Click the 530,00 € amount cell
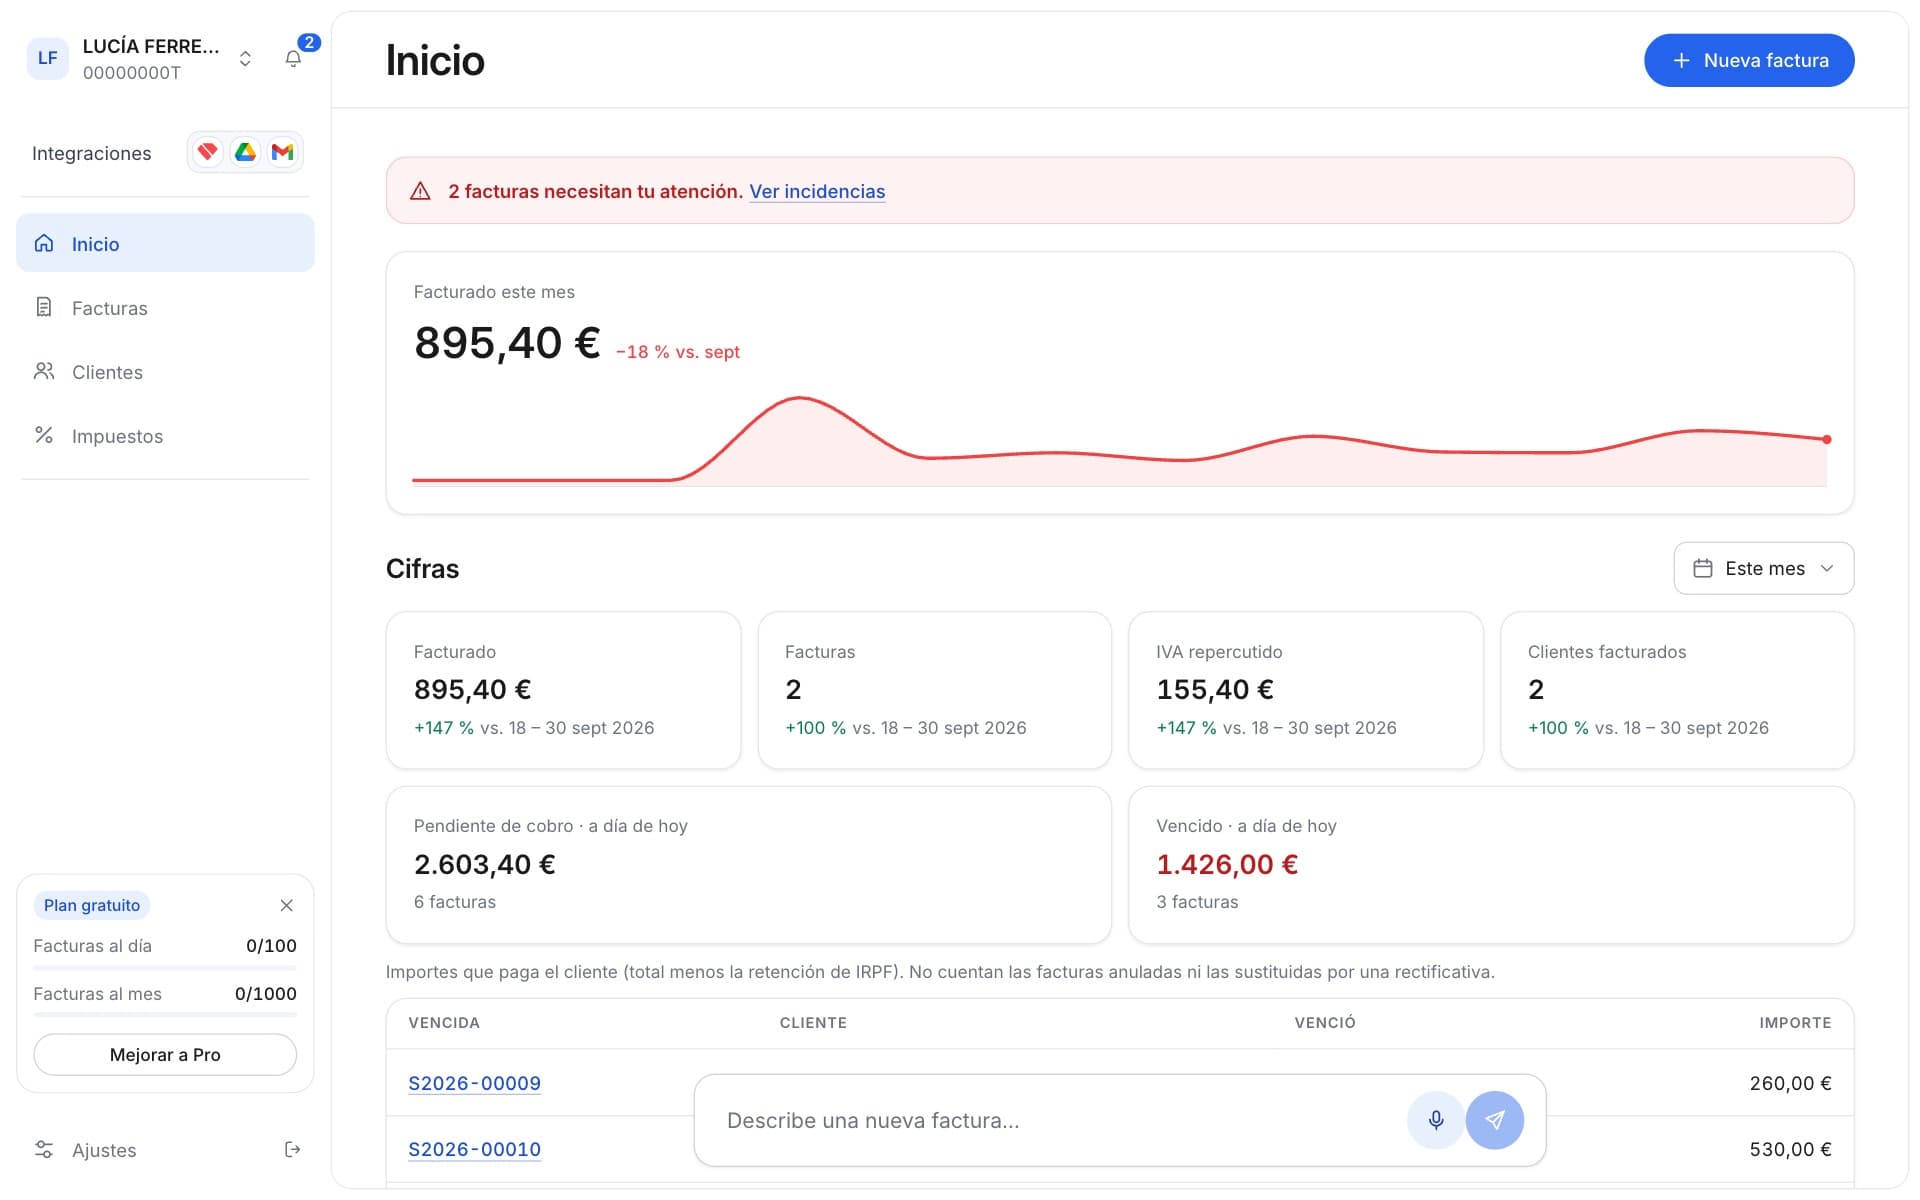This screenshot has width=1920, height=1200. [x=1790, y=1149]
